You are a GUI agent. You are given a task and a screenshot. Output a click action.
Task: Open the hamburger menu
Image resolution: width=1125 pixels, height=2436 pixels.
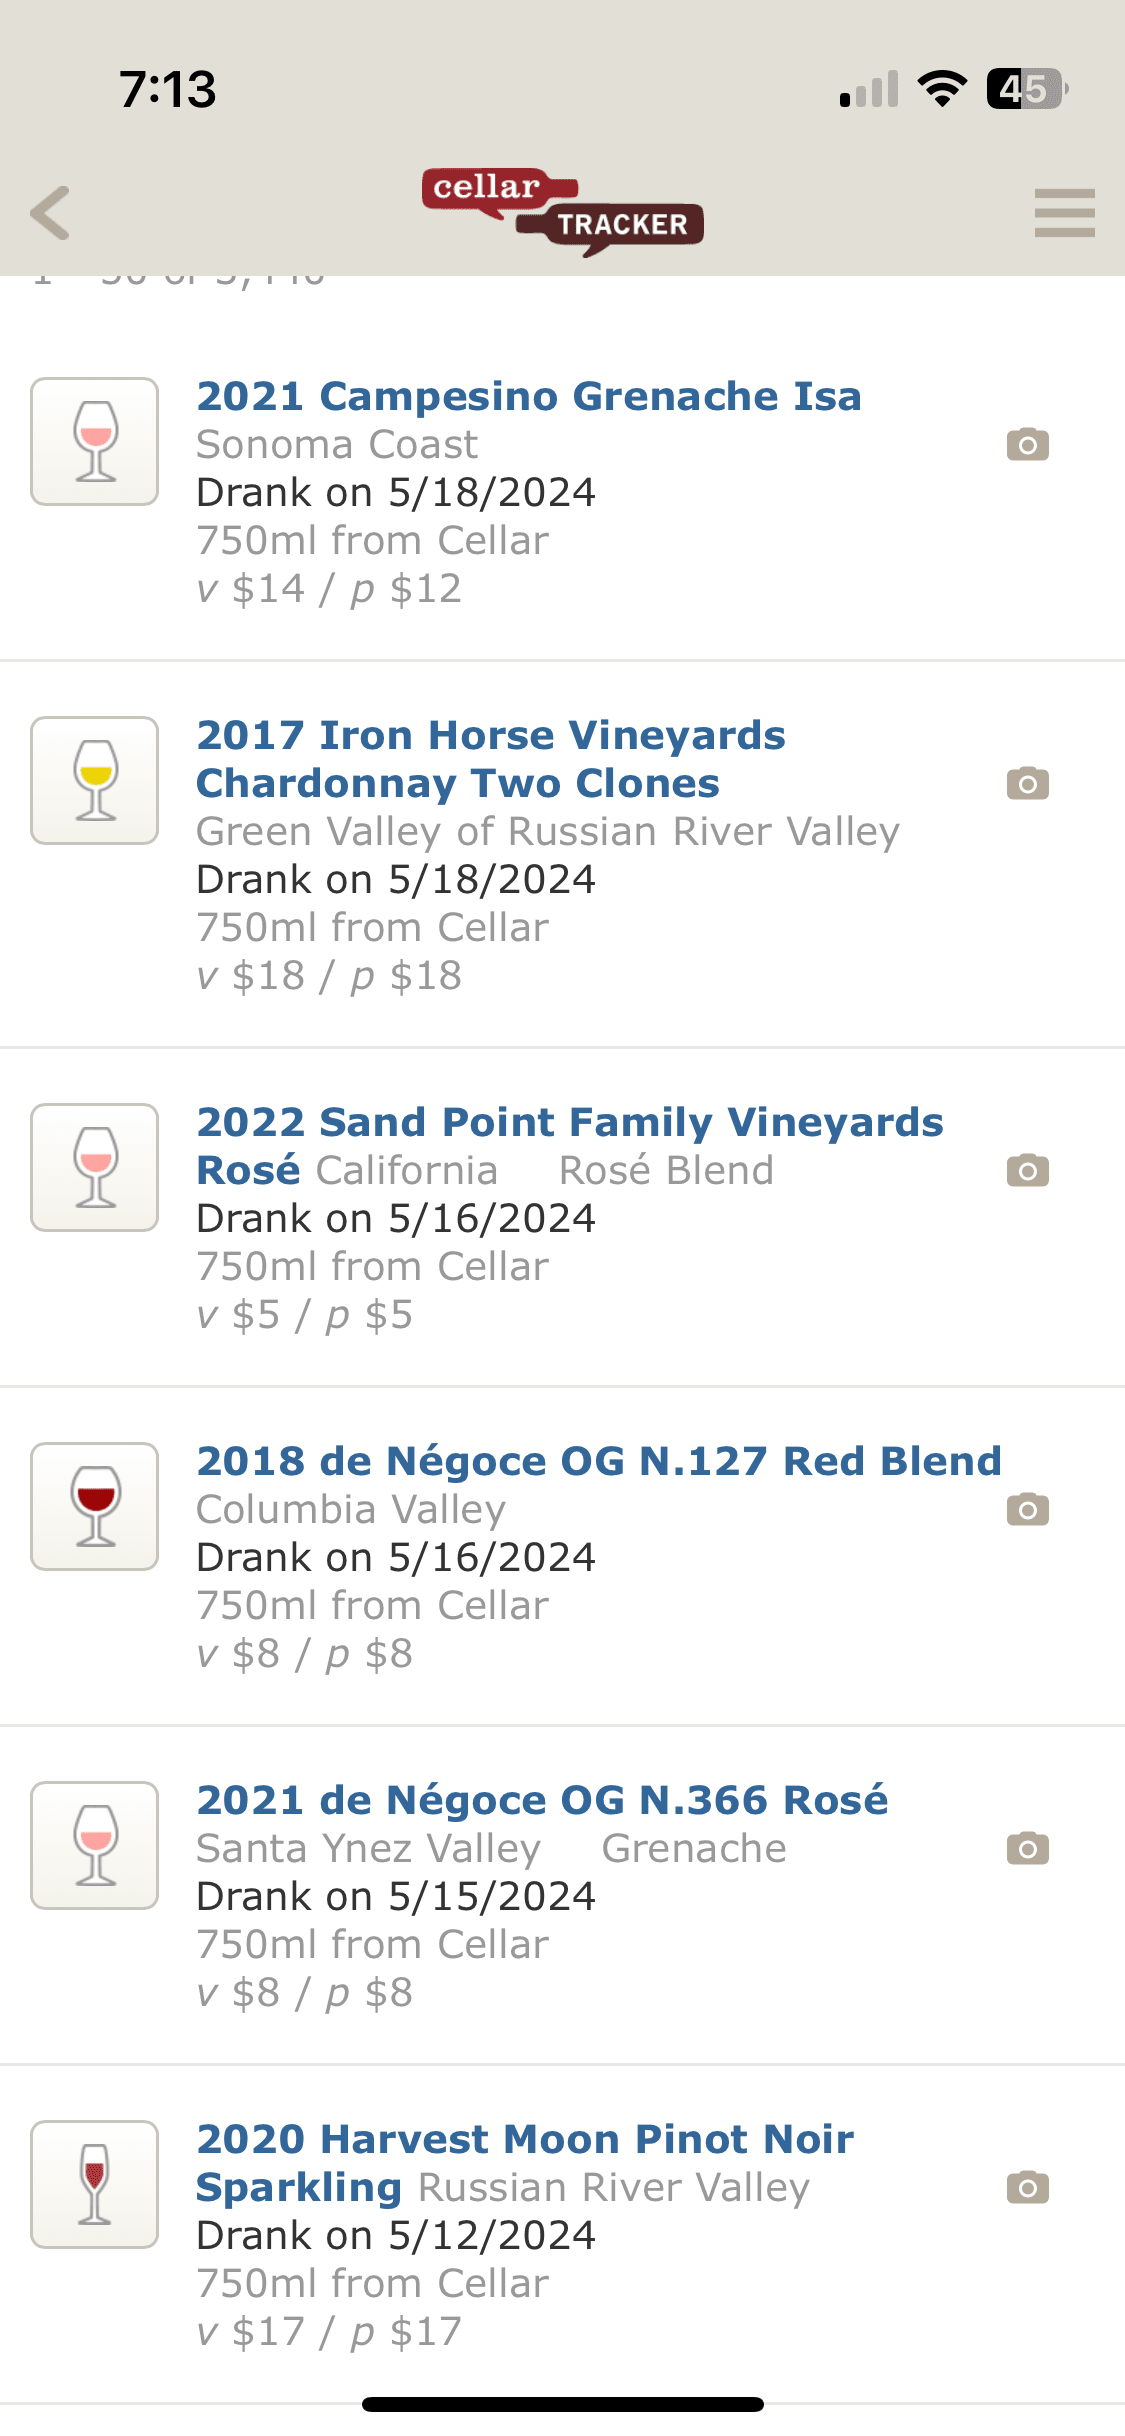1064,213
